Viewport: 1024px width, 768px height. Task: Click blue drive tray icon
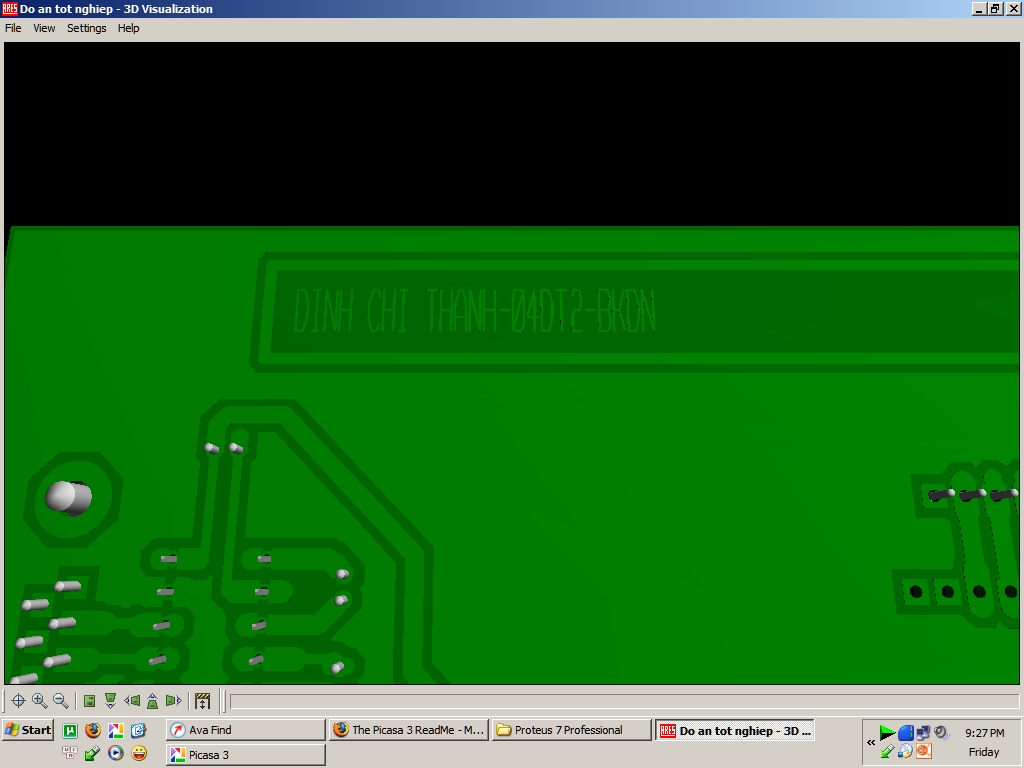905,733
